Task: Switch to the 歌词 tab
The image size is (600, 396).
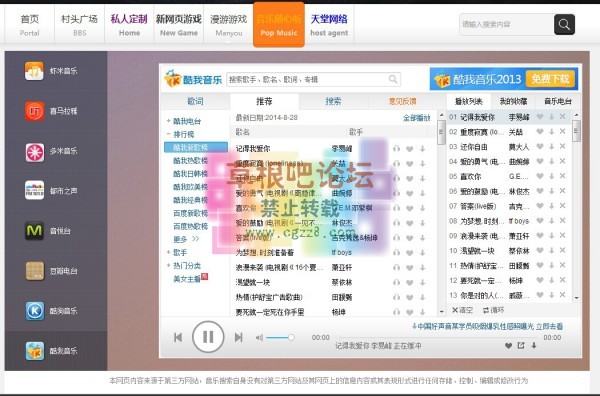Action: [196, 101]
